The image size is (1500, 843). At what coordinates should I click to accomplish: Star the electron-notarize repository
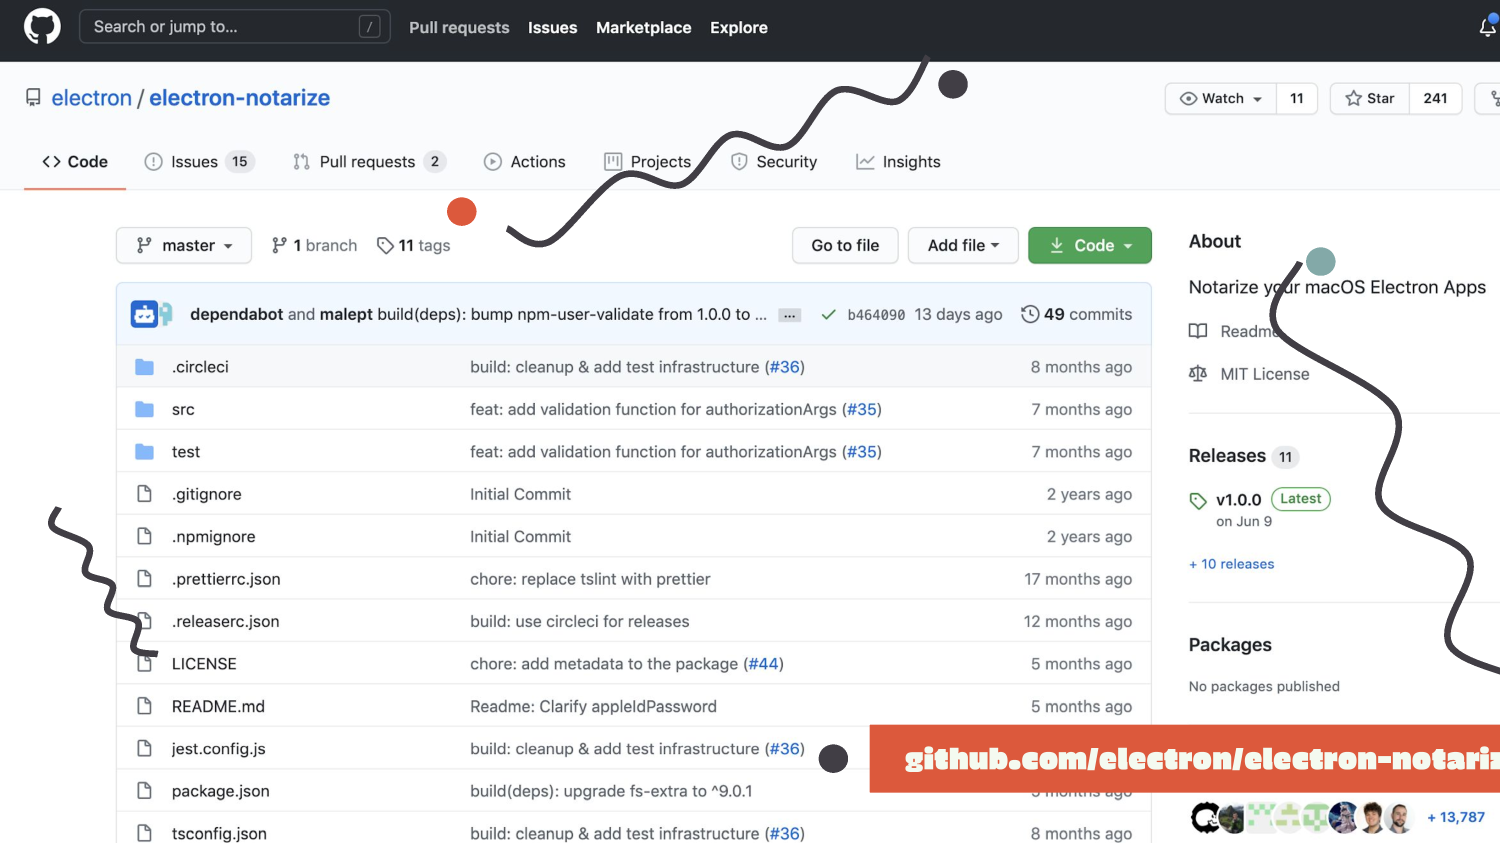click(1370, 98)
